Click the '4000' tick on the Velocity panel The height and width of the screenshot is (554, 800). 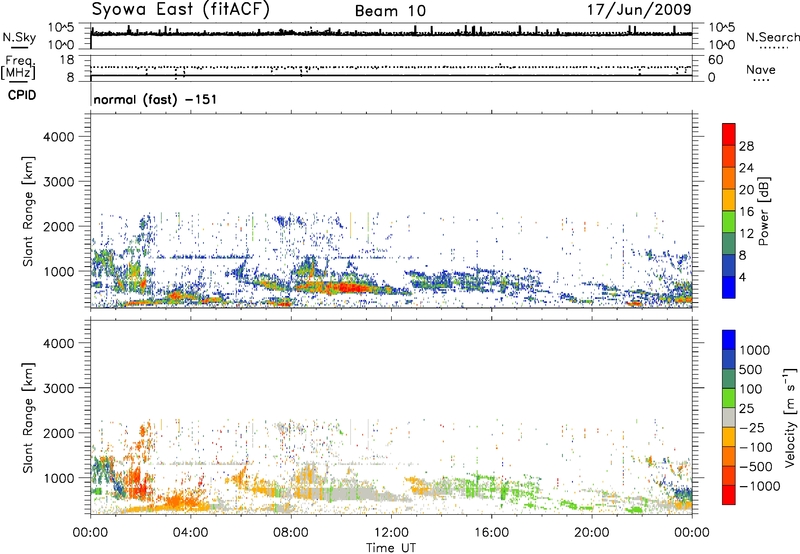(x=59, y=343)
